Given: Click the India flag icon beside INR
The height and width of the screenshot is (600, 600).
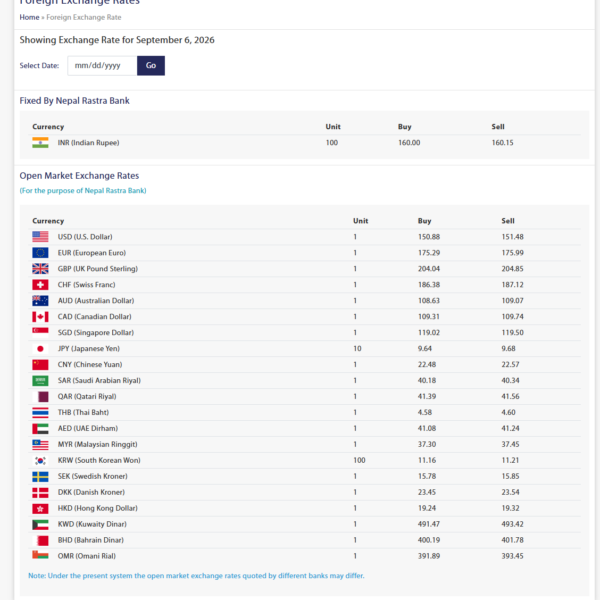Looking at the screenshot, I should pos(40,143).
